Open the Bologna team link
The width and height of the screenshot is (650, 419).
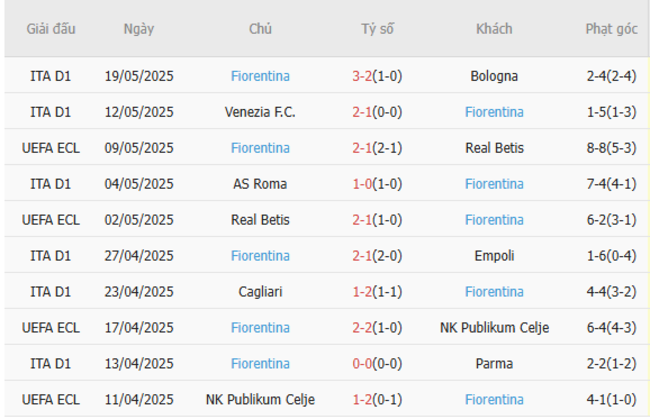pyautogui.click(x=494, y=76)
